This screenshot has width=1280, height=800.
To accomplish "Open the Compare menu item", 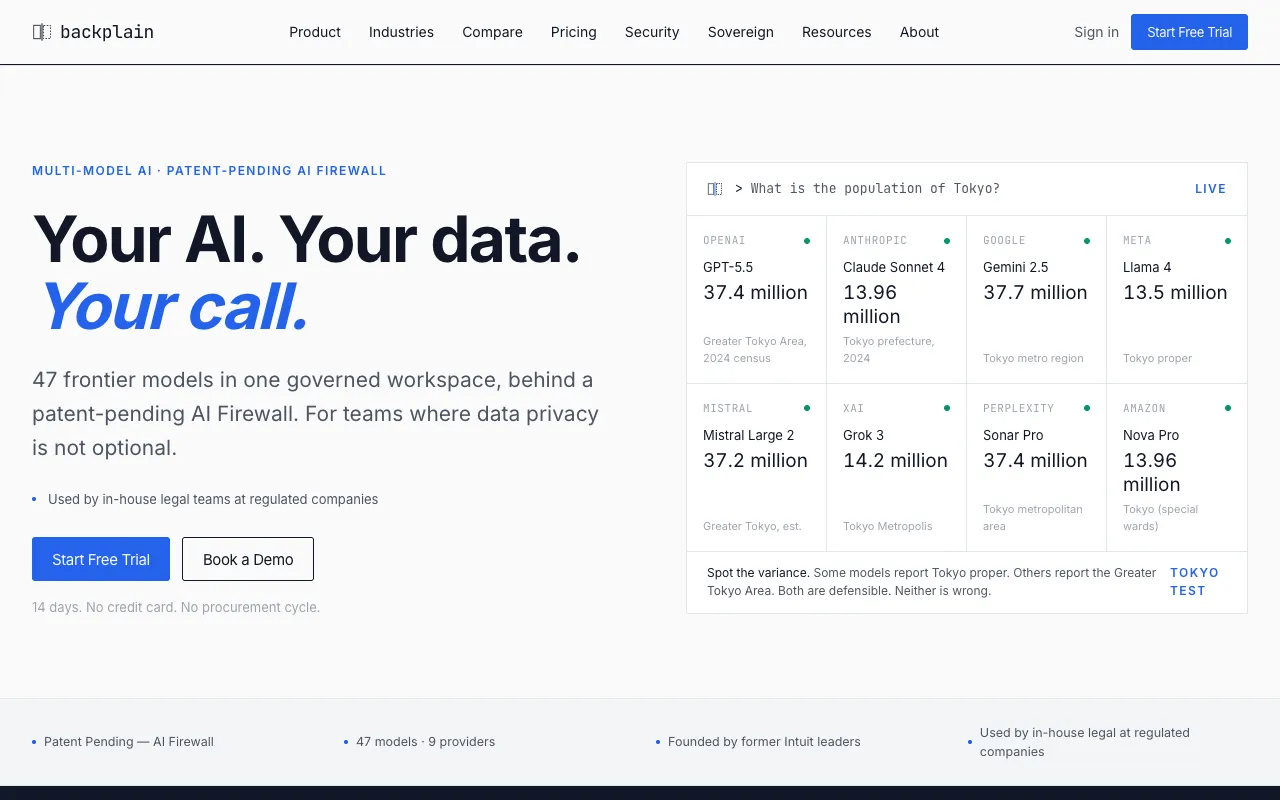I will click(492, 32).
